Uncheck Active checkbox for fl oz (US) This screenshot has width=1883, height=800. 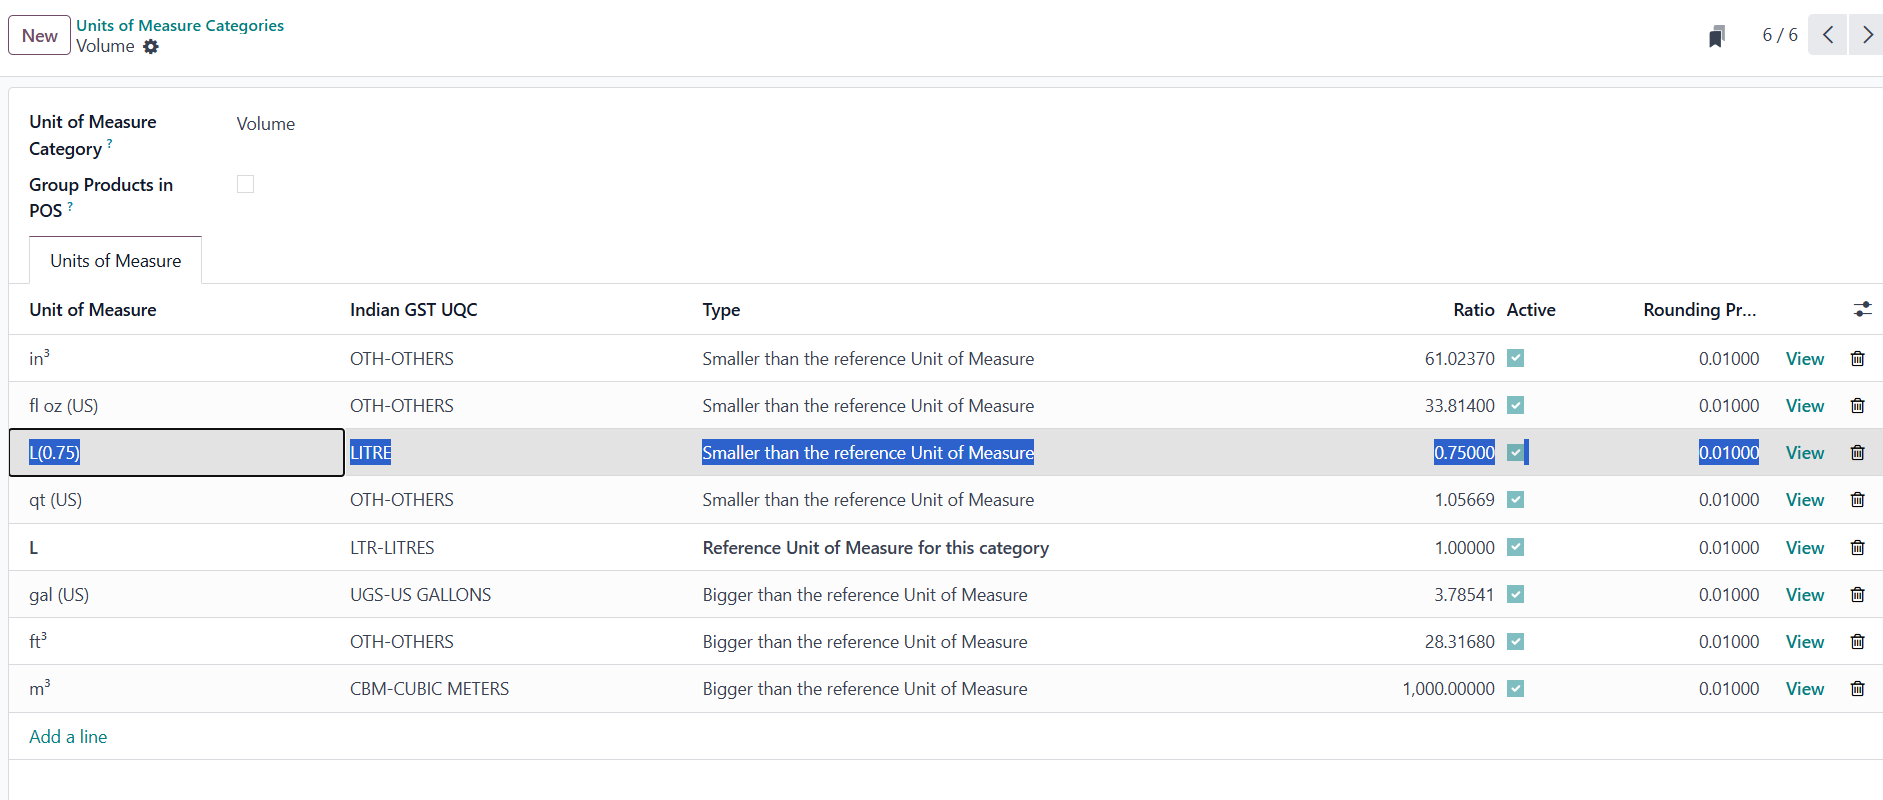coord(1515,406)
